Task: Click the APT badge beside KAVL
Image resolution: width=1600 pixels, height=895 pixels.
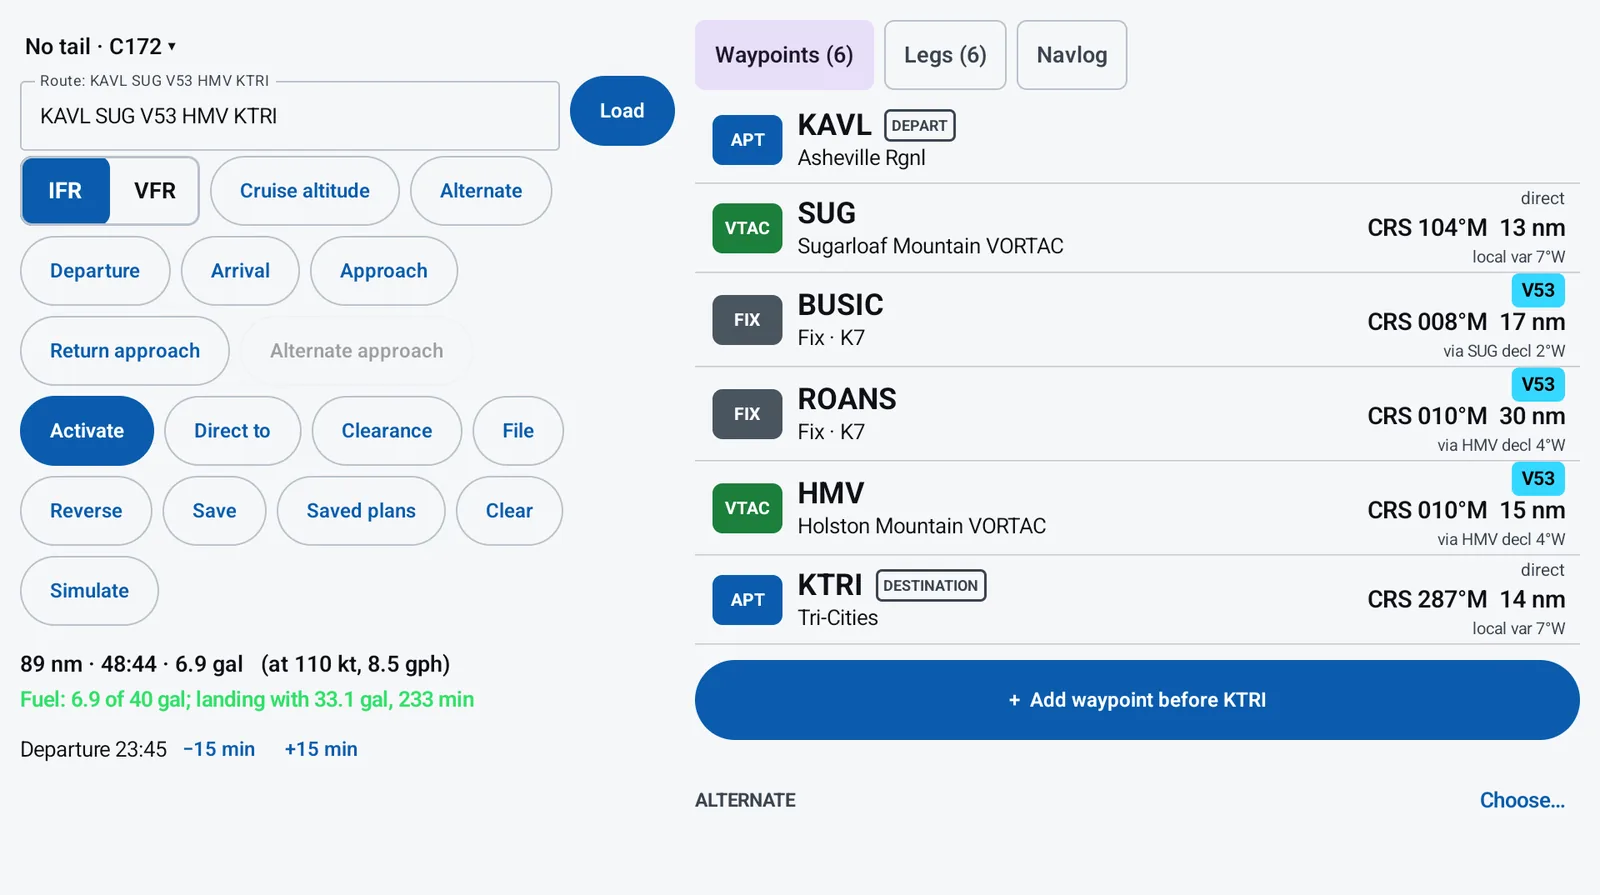Action: 747,140
